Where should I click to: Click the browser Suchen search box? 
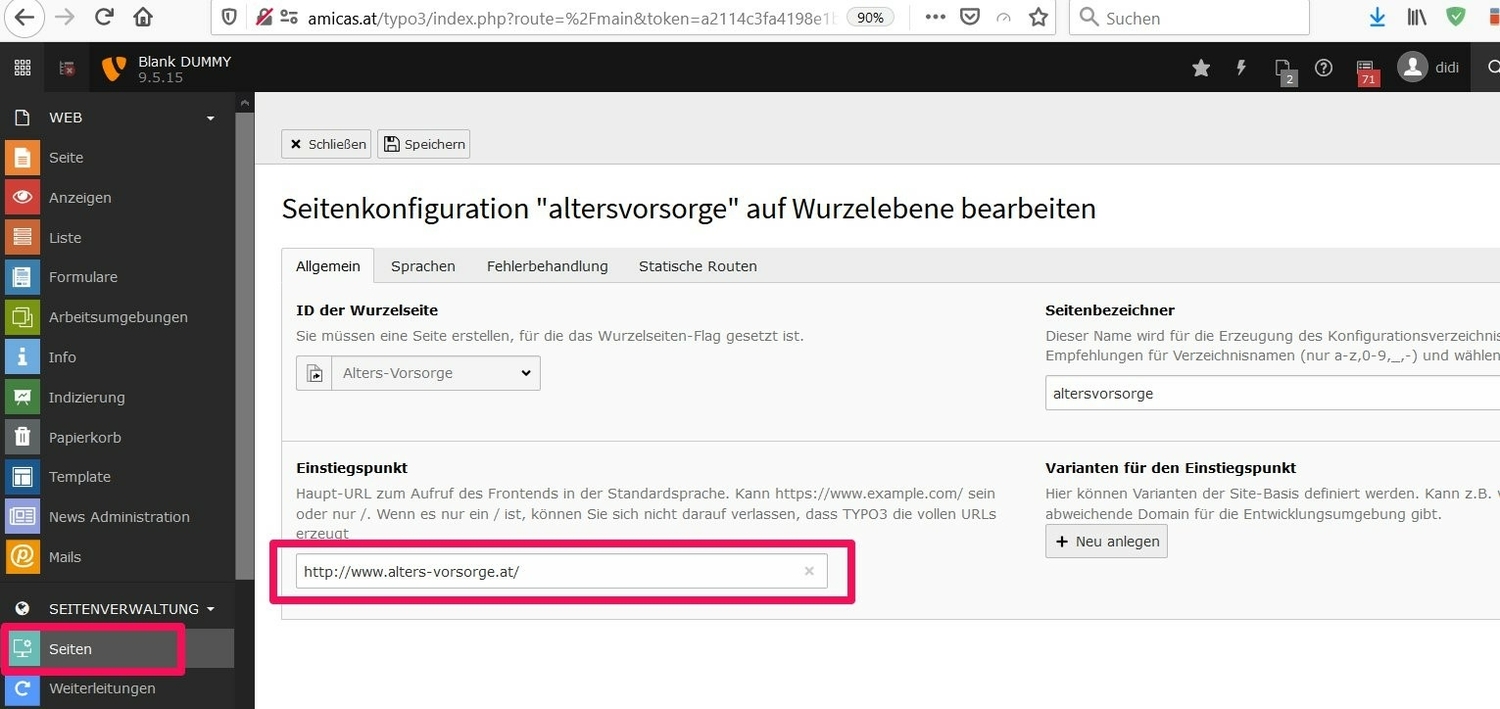1189,17
